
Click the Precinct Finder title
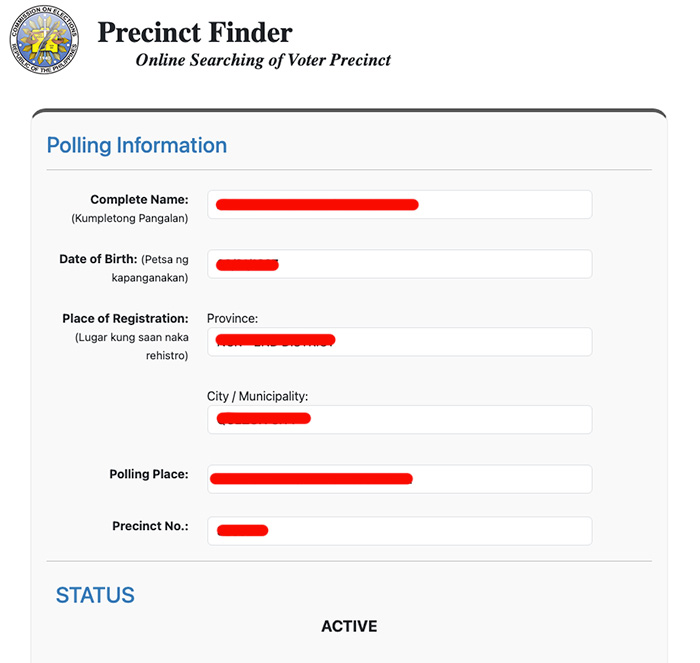point(195,32)
